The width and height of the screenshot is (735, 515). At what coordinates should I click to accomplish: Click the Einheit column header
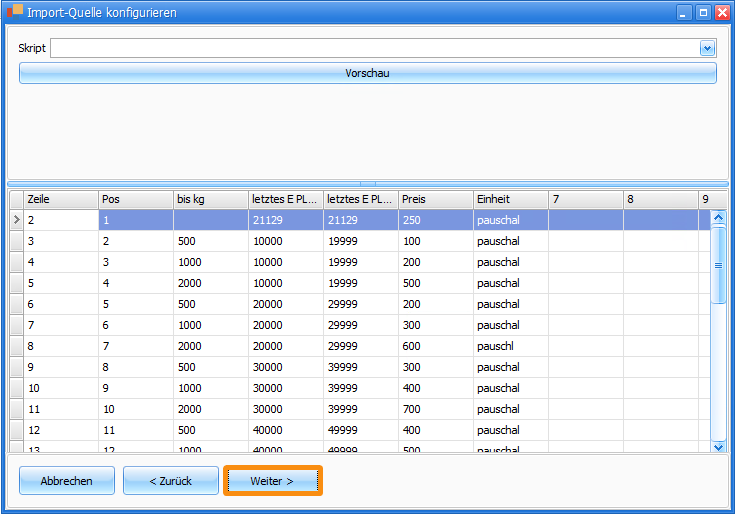point(510,199)
